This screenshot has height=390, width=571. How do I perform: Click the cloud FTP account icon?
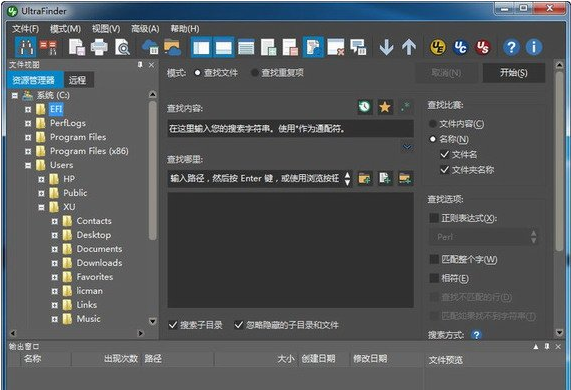150,47
